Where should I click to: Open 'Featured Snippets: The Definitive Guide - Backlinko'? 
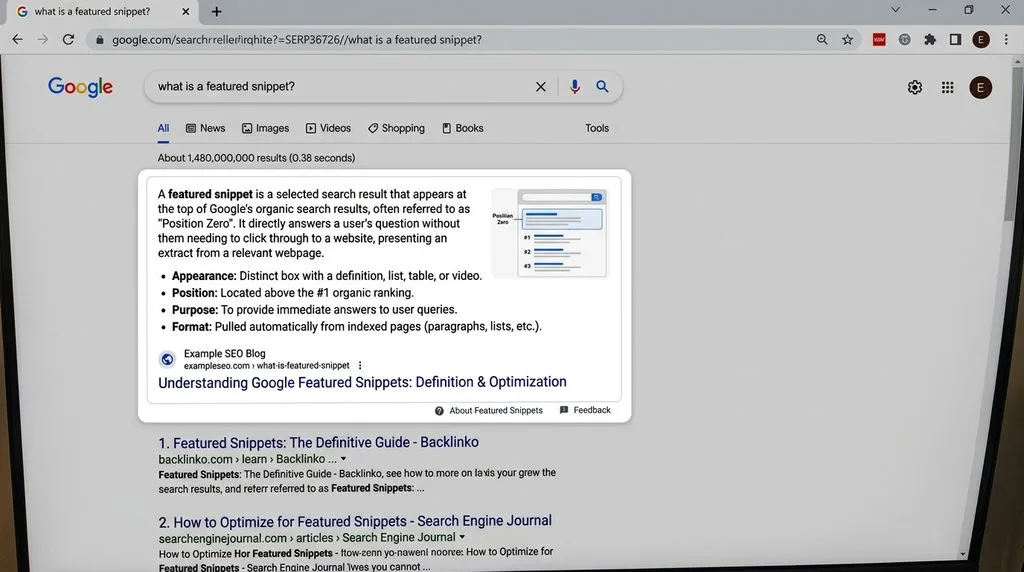pos(319,443)
